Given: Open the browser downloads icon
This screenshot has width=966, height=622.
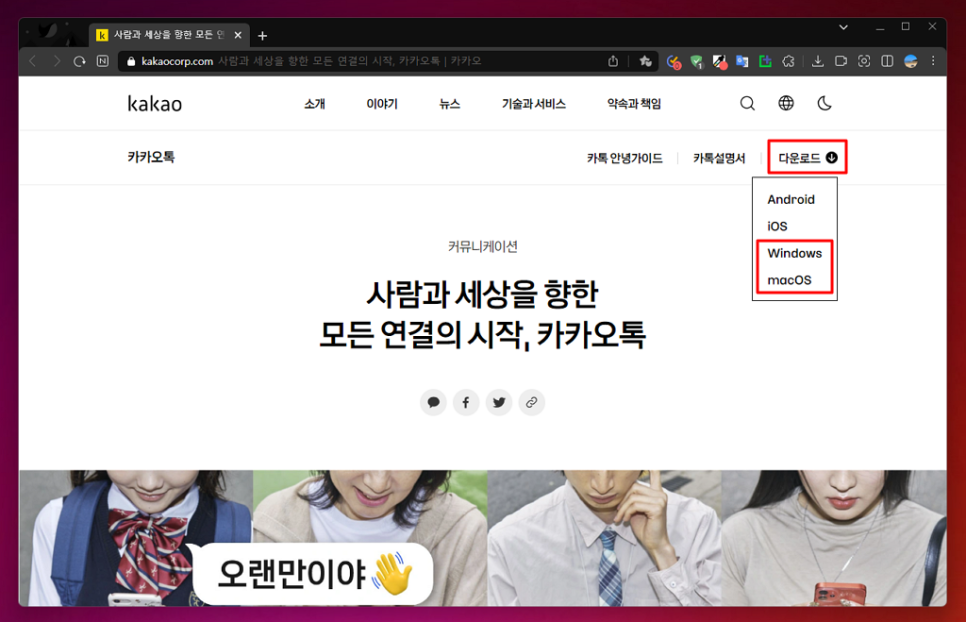Looking at the screenshot, I should click(818, 61).
